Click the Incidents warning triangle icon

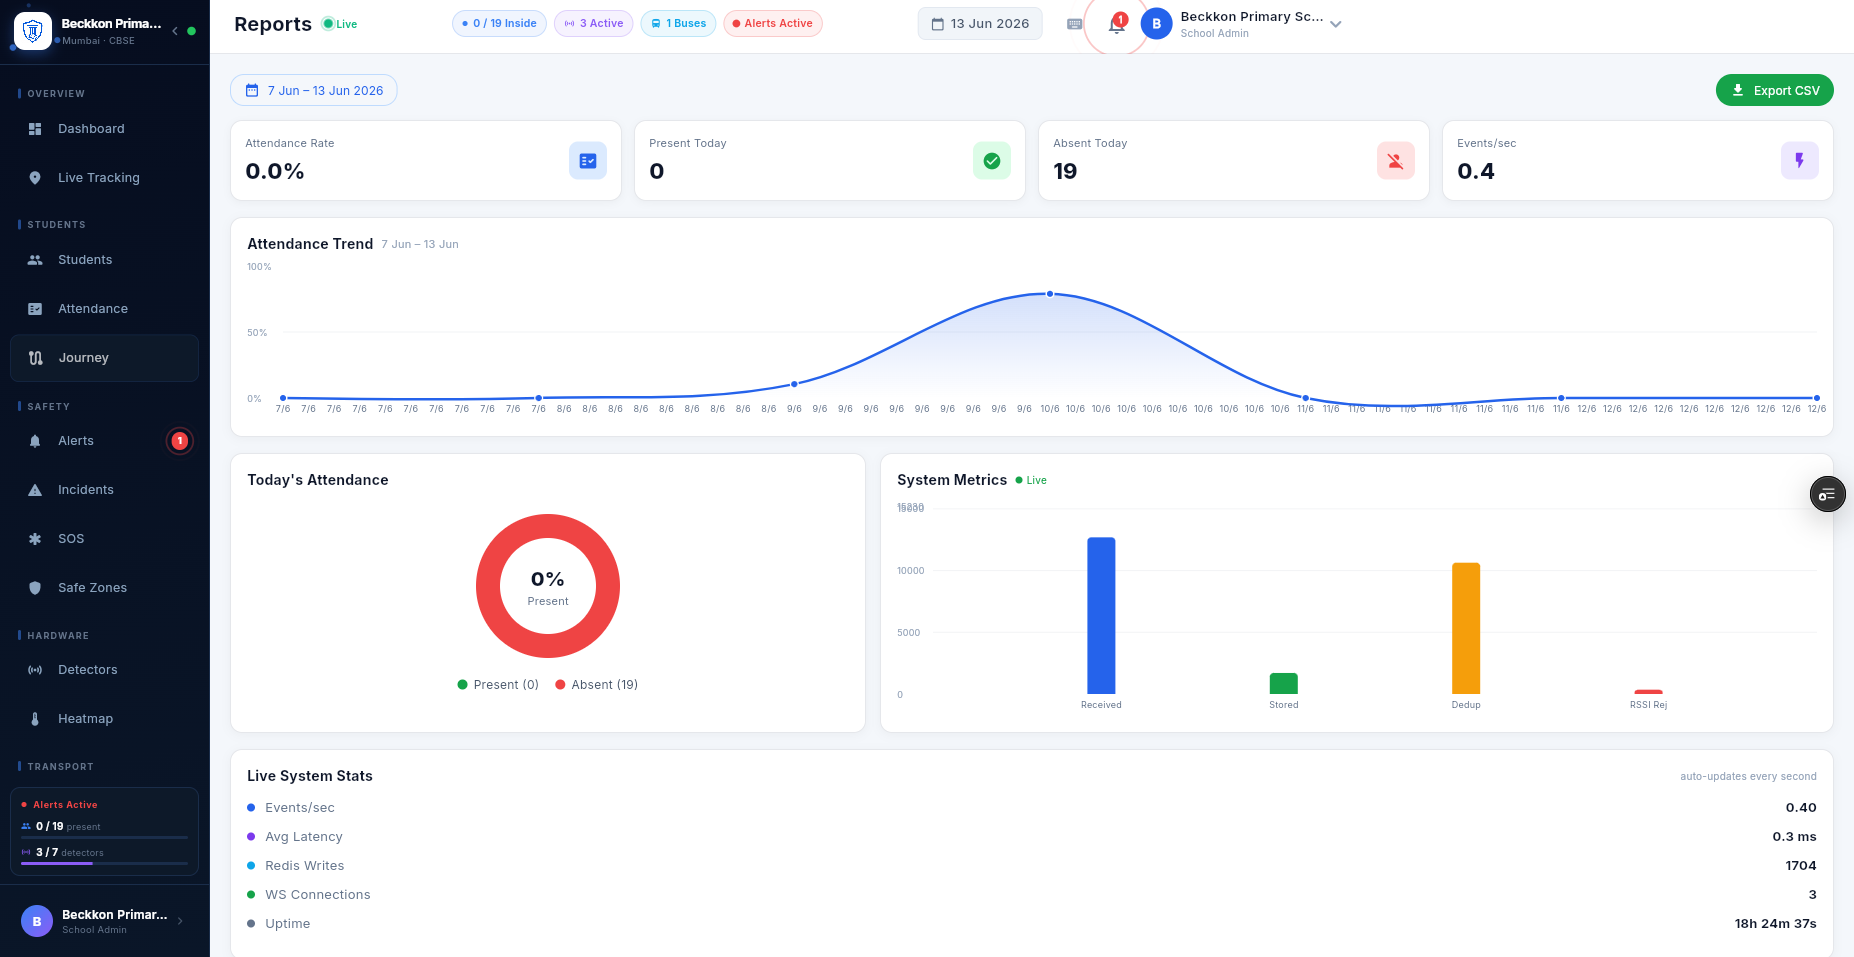pyautogui.click(x=35, y=490)
